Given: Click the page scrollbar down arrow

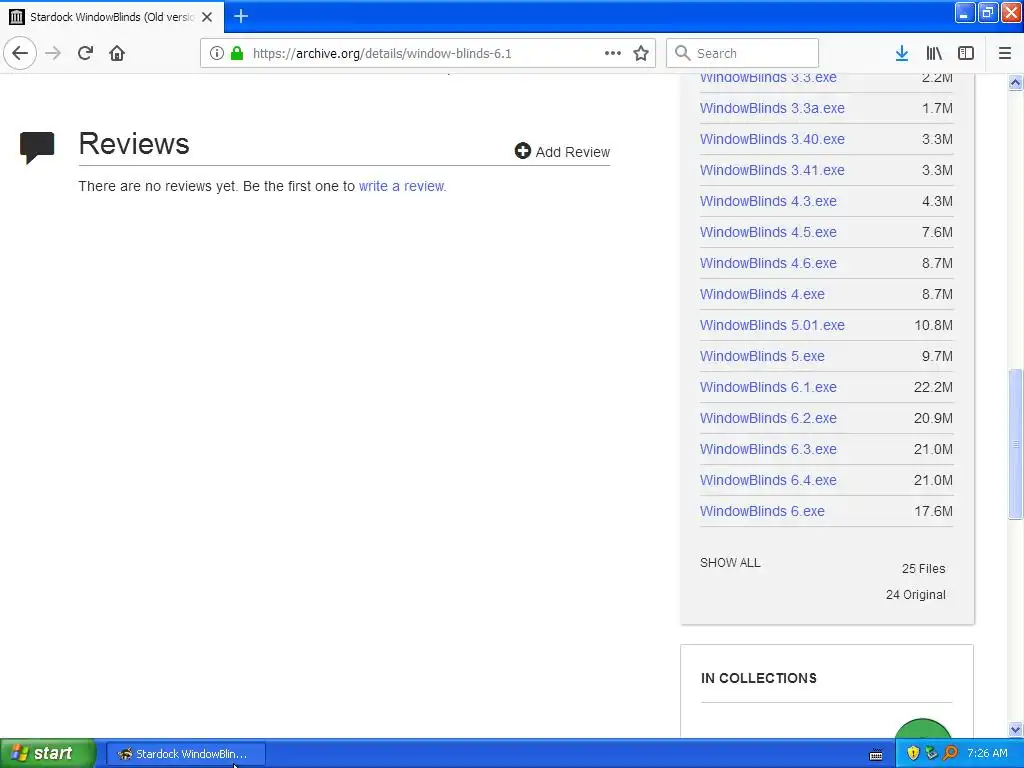Looking at the screenshot, I should click(1016, 729).
